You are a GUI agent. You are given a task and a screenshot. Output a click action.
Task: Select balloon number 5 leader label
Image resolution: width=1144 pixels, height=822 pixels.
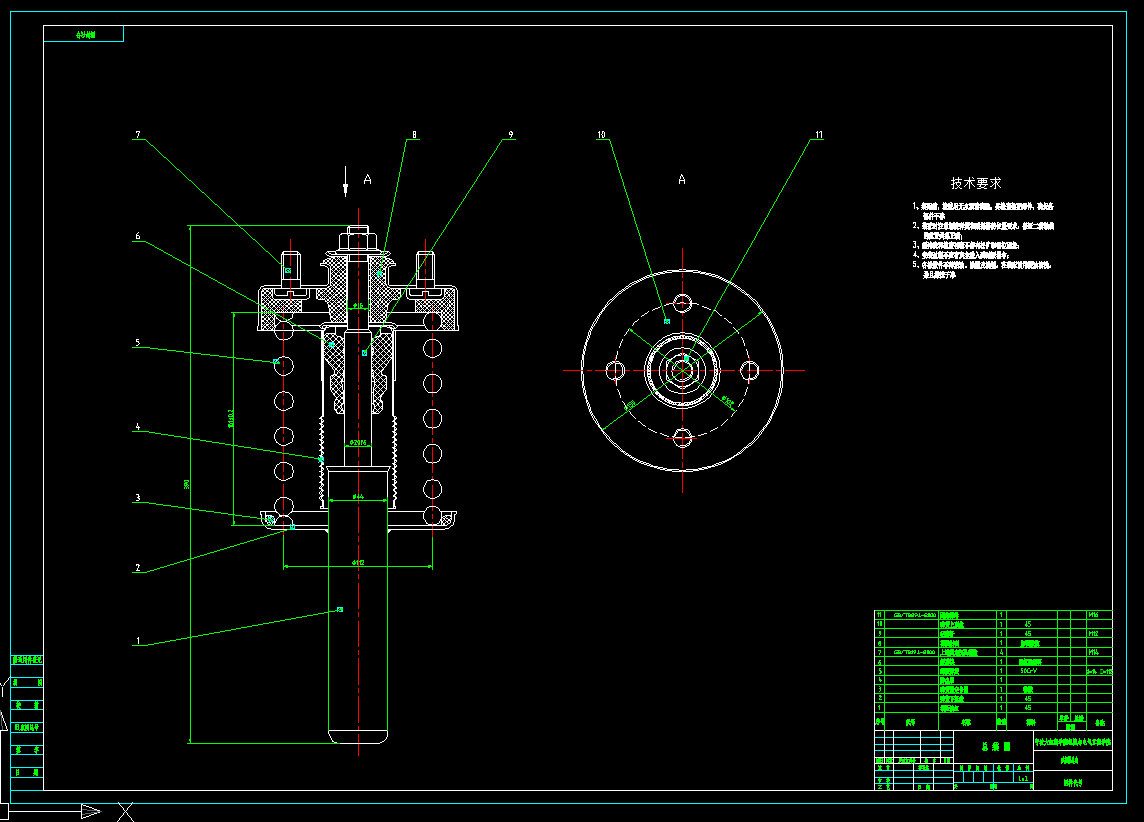tap(138, 343)
